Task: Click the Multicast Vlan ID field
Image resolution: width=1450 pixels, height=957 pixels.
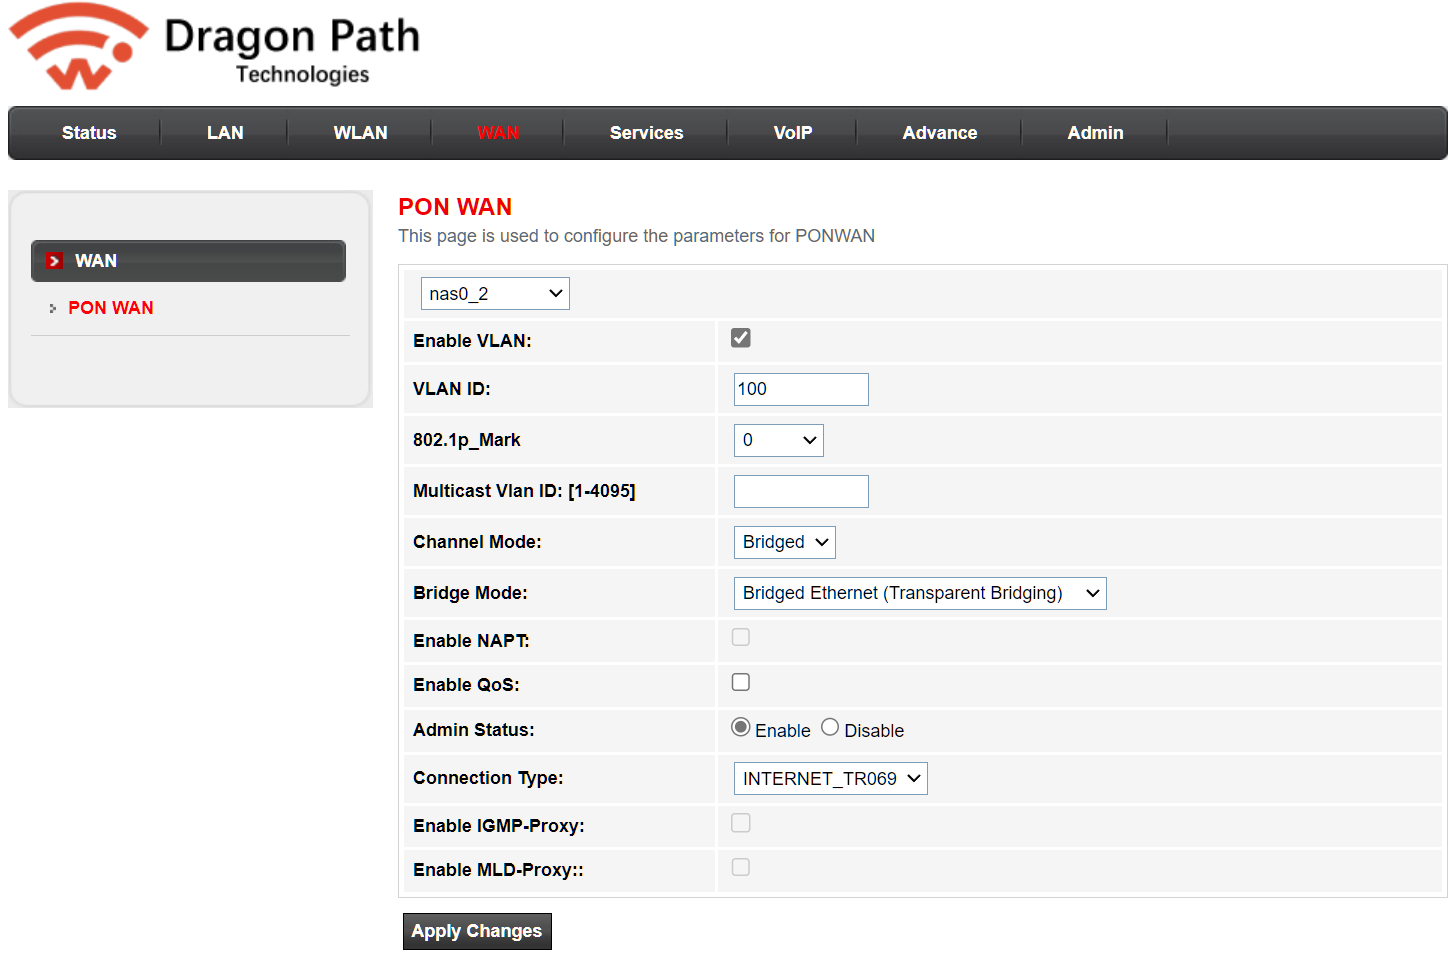Action: (x=801, y=492)
